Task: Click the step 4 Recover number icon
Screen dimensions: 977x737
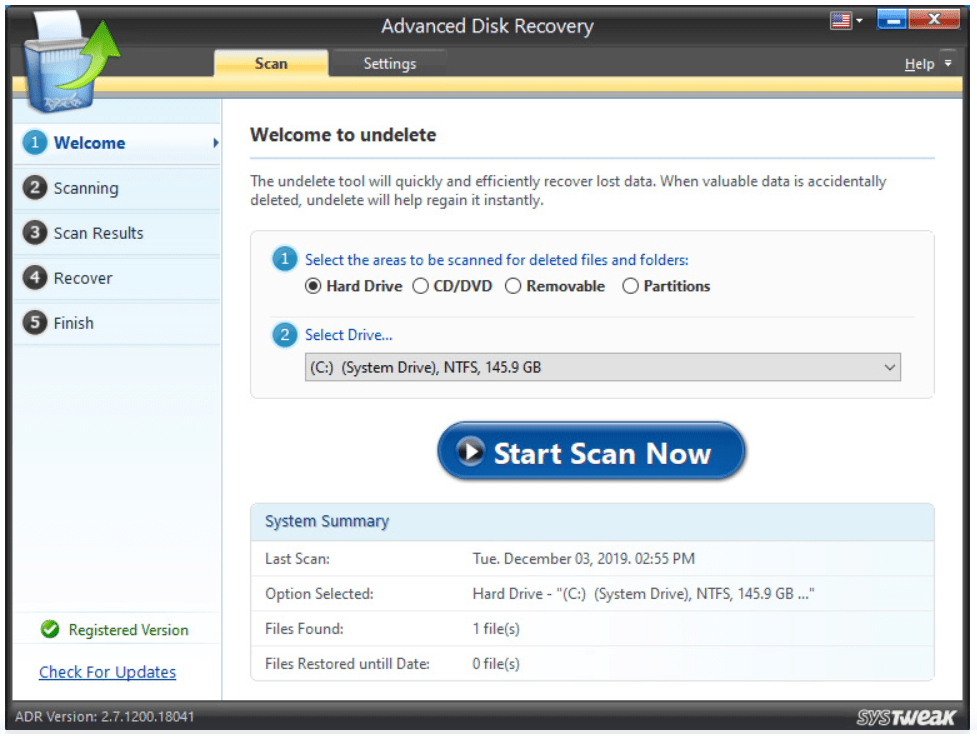Action: click(x=35, y=277)
